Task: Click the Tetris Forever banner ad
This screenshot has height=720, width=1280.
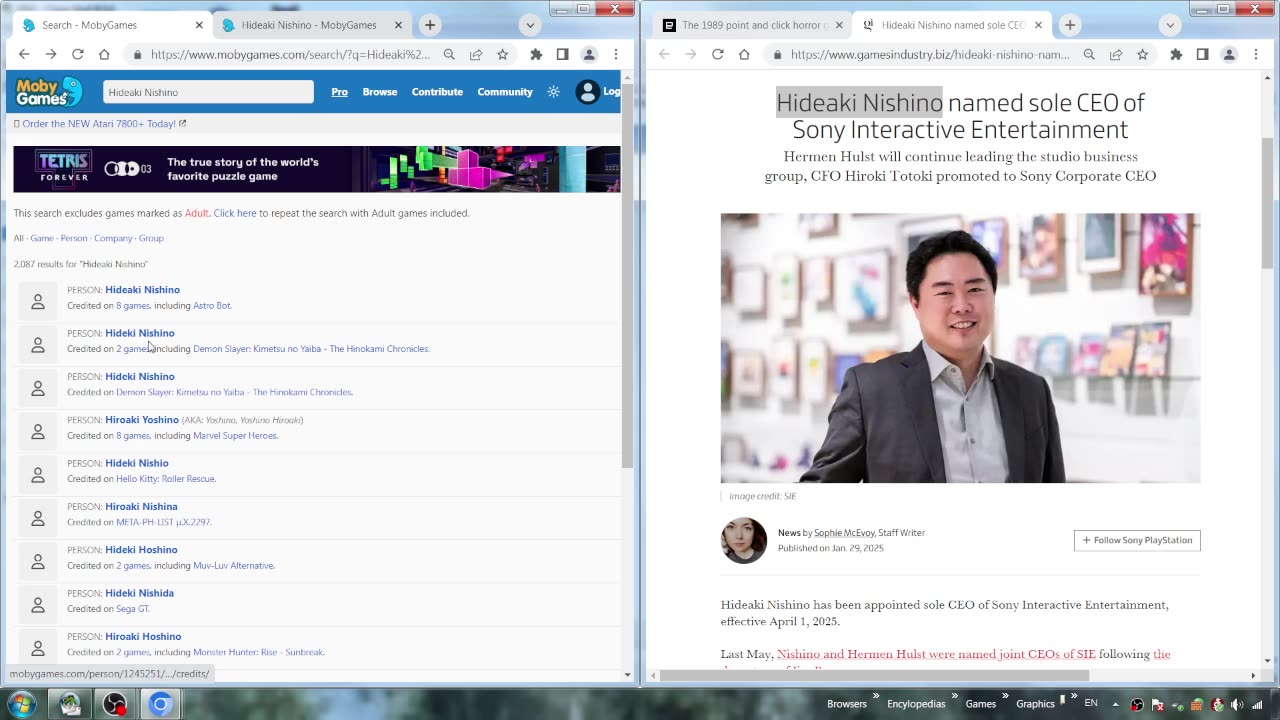Action: click(317, 169)
